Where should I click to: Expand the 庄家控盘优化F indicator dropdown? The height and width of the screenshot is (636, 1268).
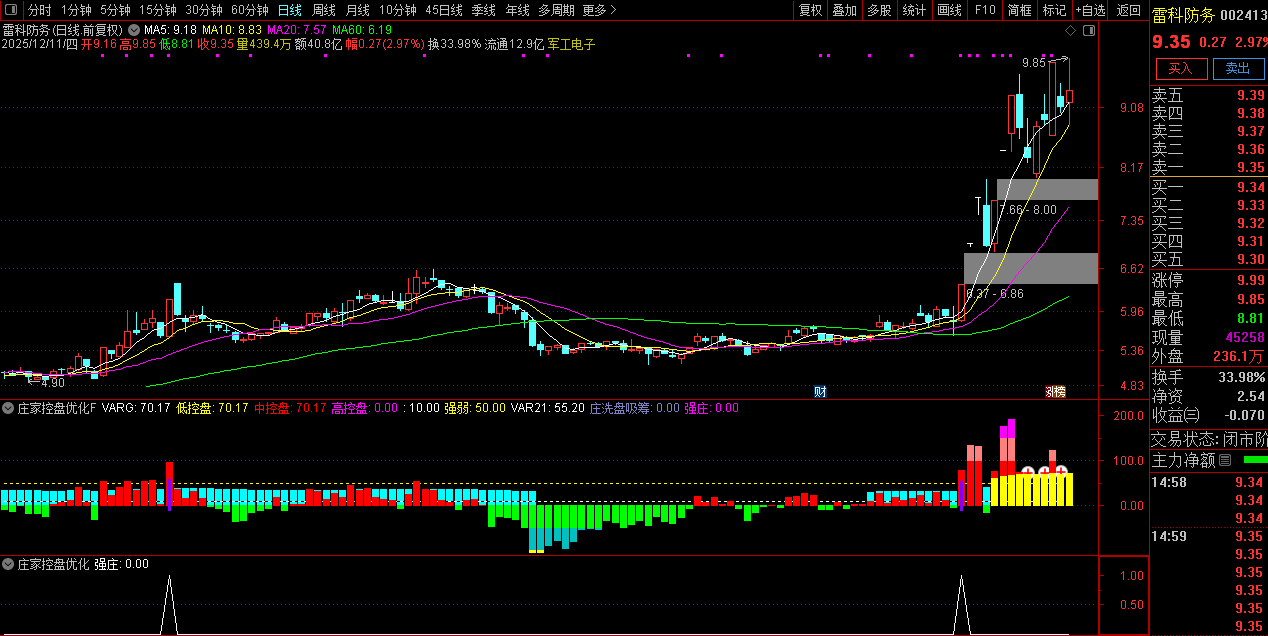coord(8,408)
